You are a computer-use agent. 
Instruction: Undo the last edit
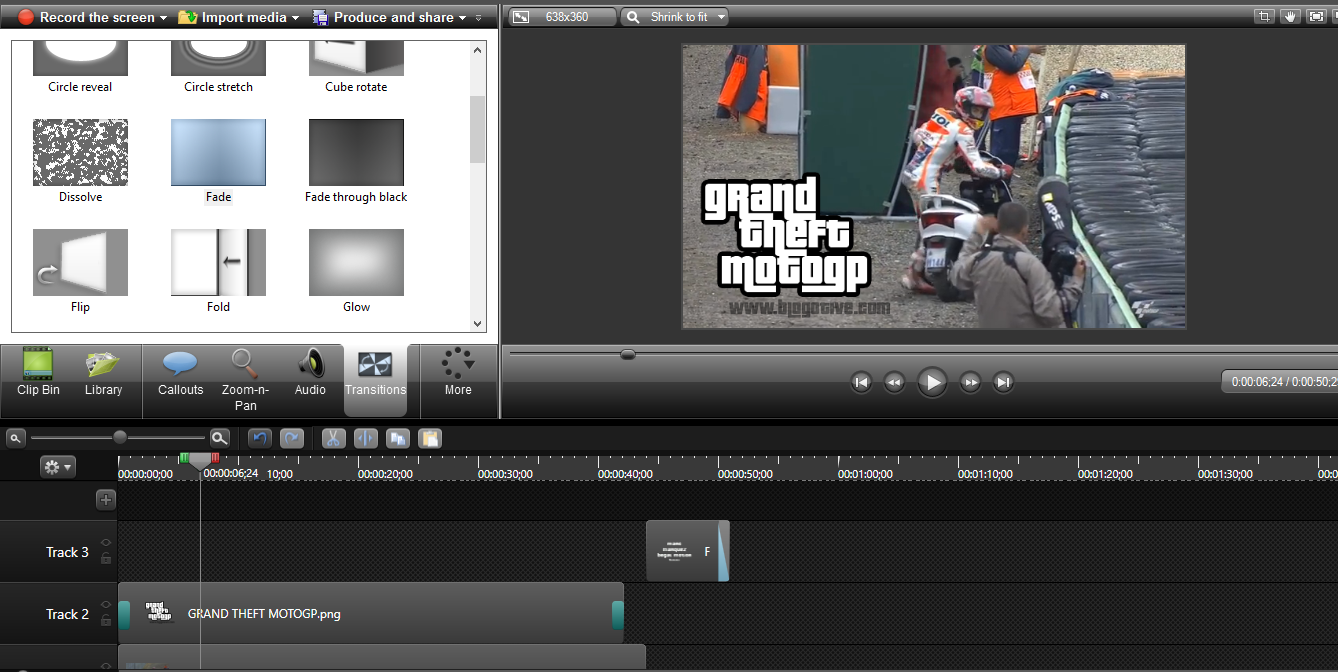click(x=260, y=438)
